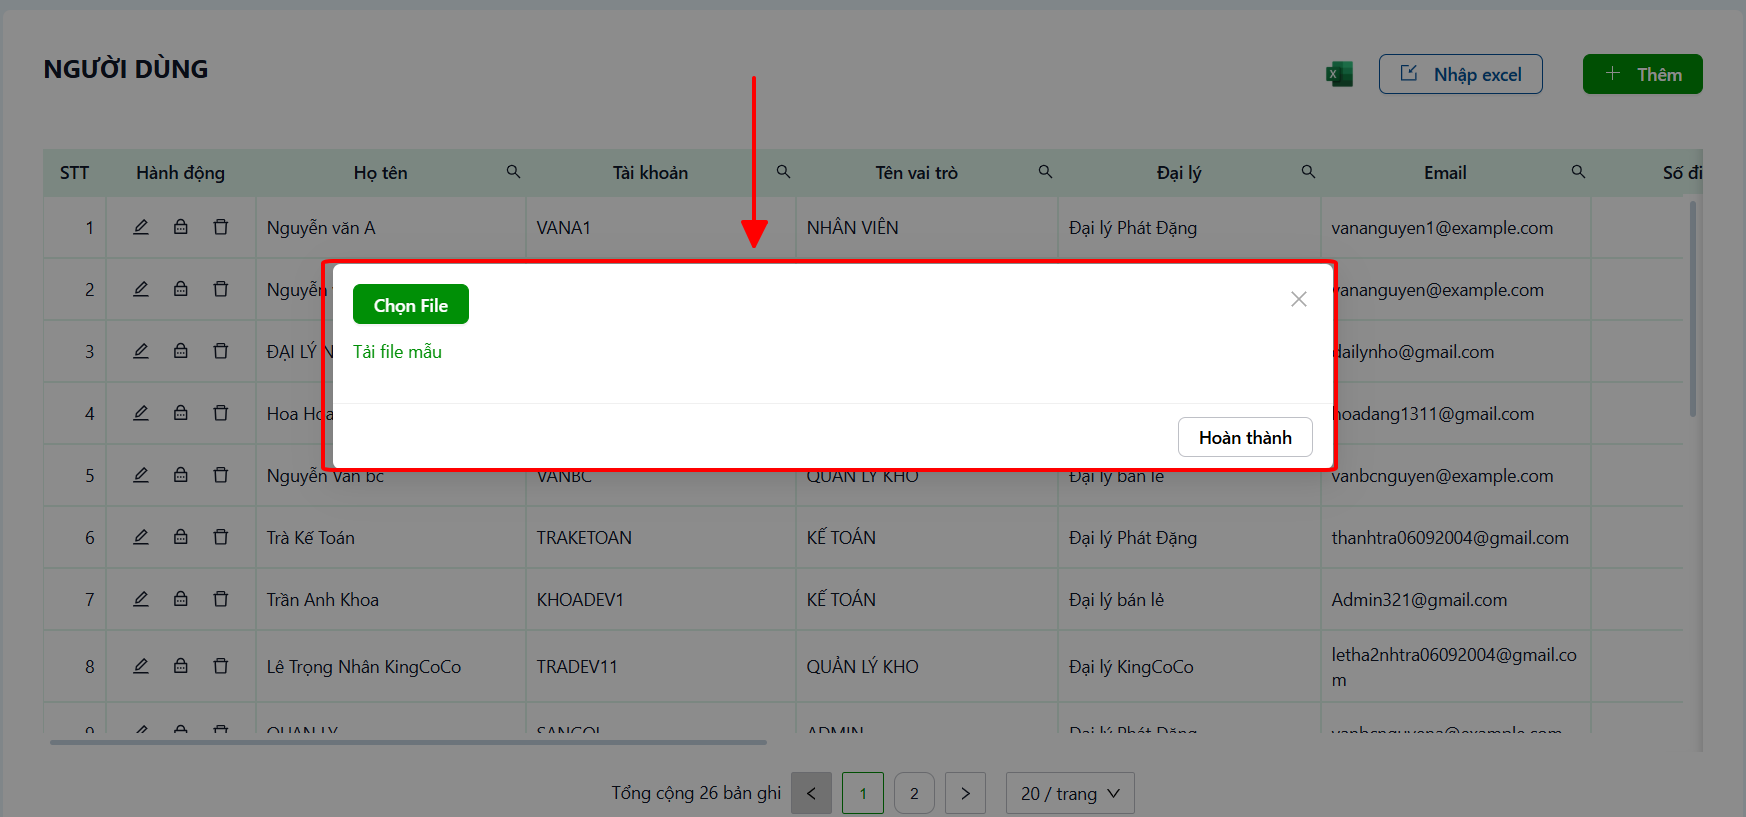Click the Thêm add user button
This screenshot has height=817, width=1746.
tap(1642, 74)
